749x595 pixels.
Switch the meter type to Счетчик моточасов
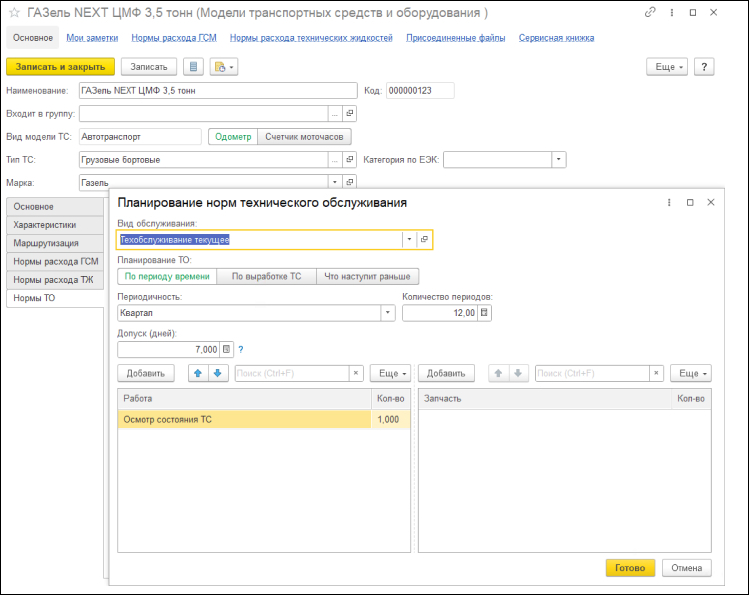pyautogui.click(x=304, y=137)
